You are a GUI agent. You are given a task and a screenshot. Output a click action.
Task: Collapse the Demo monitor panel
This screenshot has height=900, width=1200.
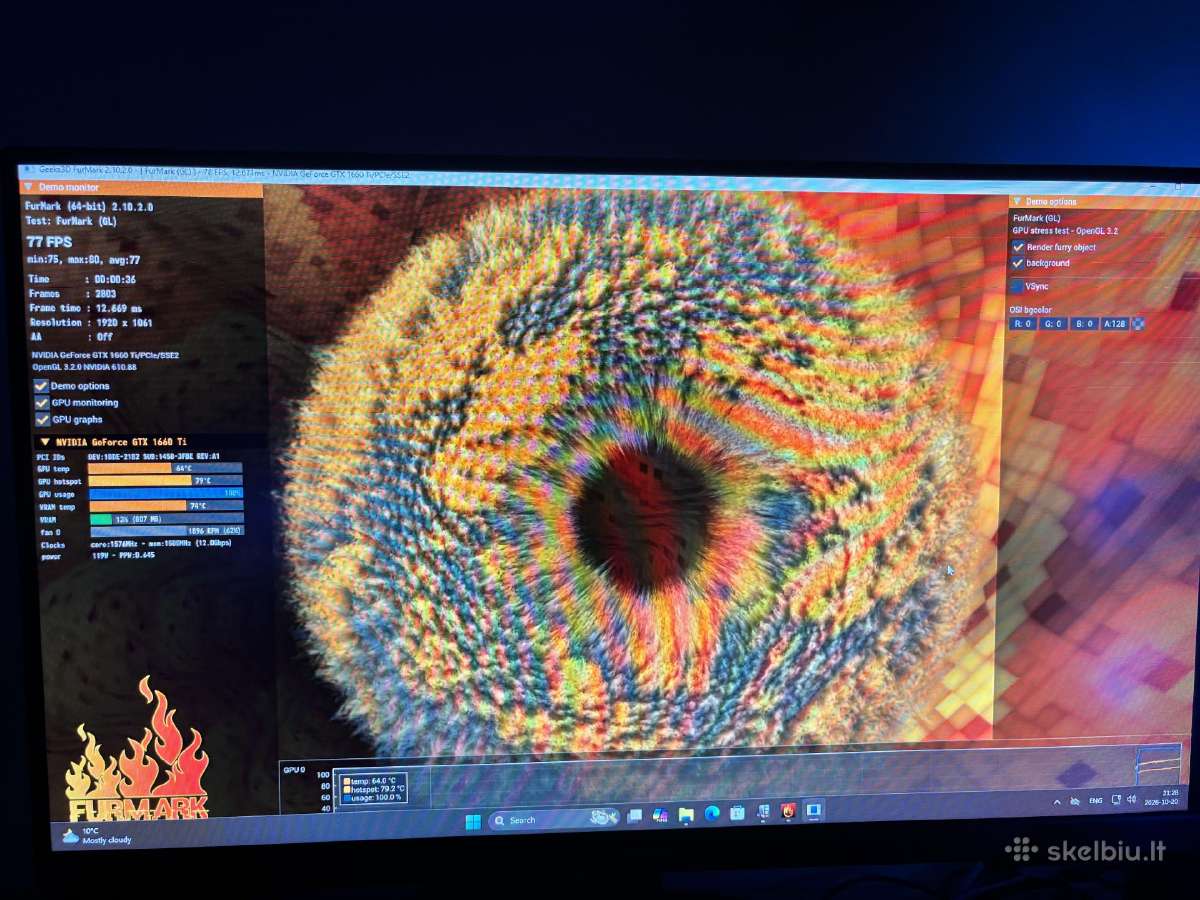pyautogui.click(x=27, y=187)
